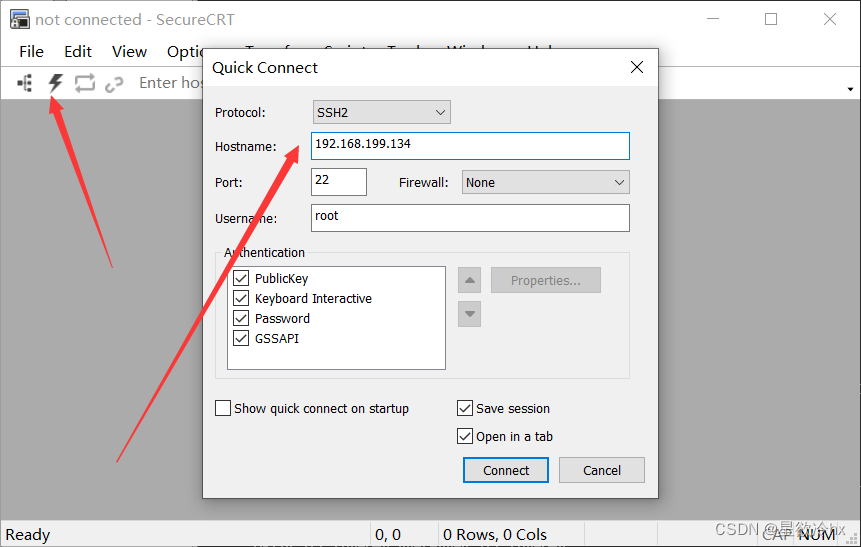Toggle the Save session checkbox

[x=465, y=408]
